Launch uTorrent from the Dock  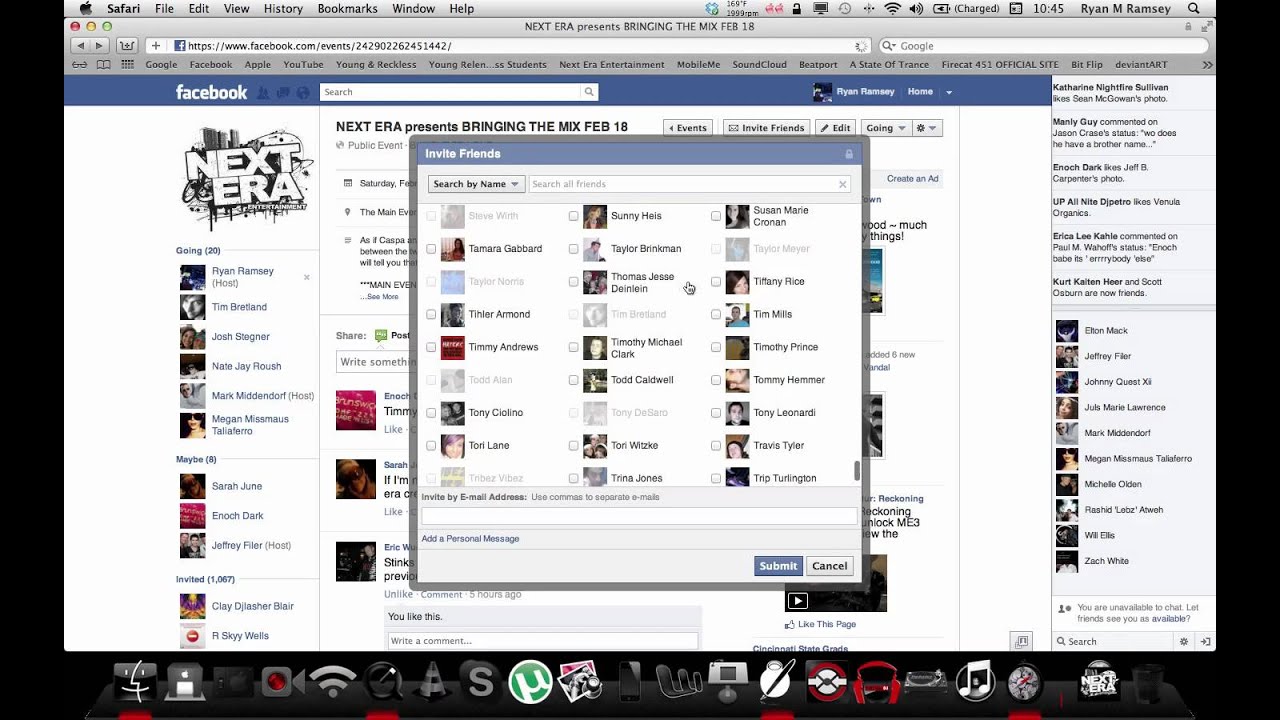[x=530, y=683]
